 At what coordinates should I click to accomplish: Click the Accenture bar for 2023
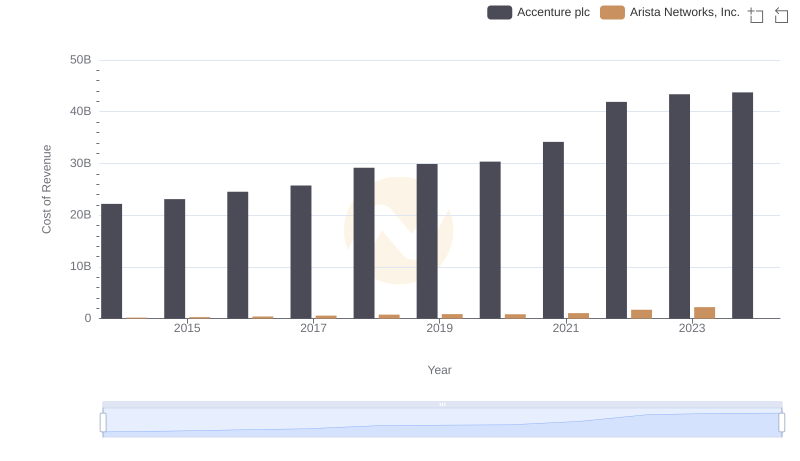[x=680, y=206]
